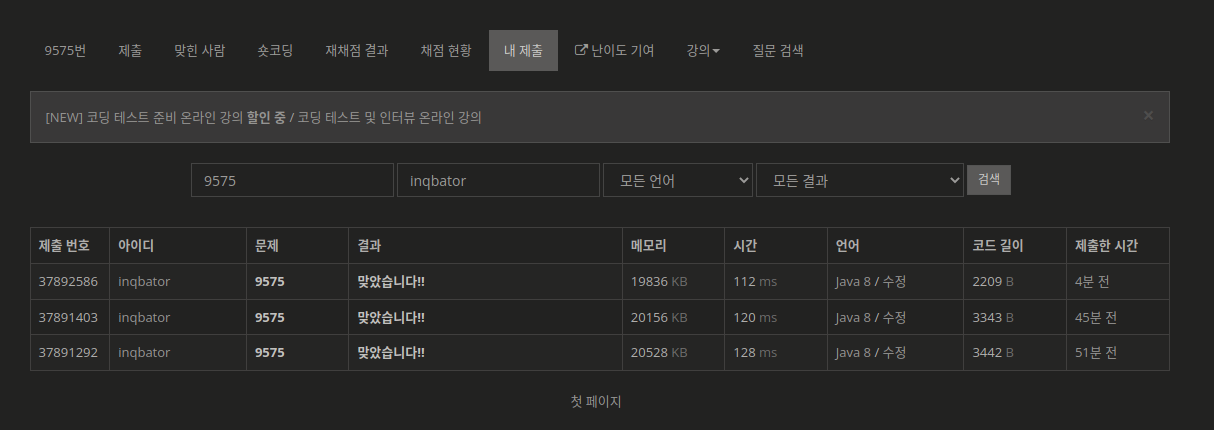Open problem 9575 link in row 37891292
This screenshot has height=430, width=1214.
[270, 353]
